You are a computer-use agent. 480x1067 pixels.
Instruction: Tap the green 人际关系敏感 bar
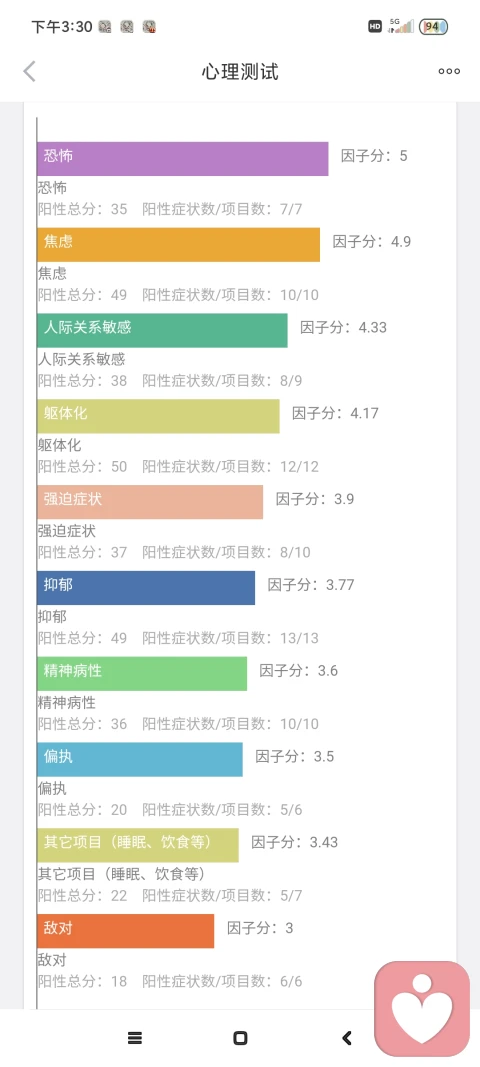tap(162, 330)
